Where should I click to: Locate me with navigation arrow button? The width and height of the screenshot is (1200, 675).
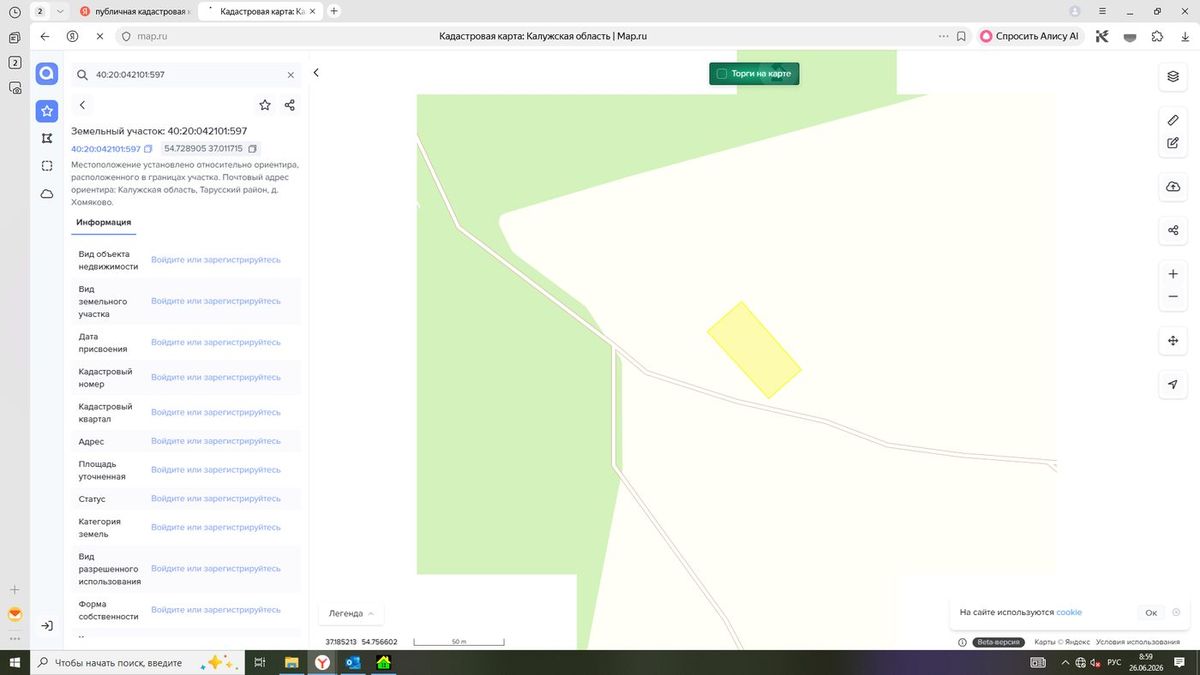[1173, 384]
